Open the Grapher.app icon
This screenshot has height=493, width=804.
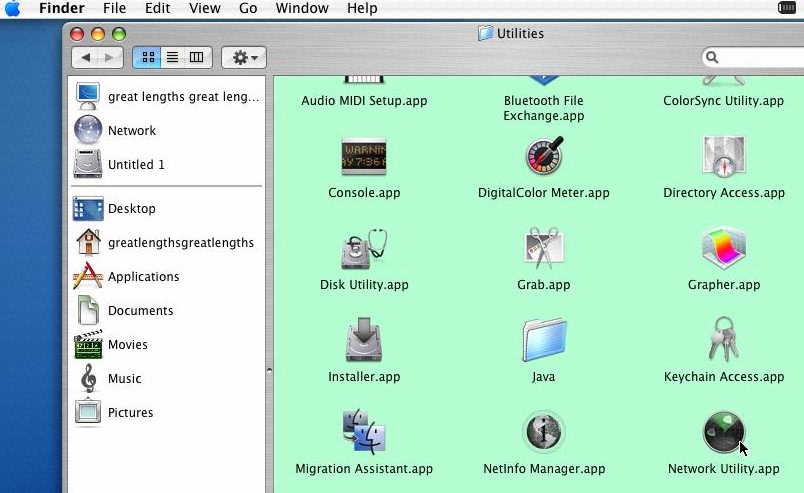pos(723,248)
